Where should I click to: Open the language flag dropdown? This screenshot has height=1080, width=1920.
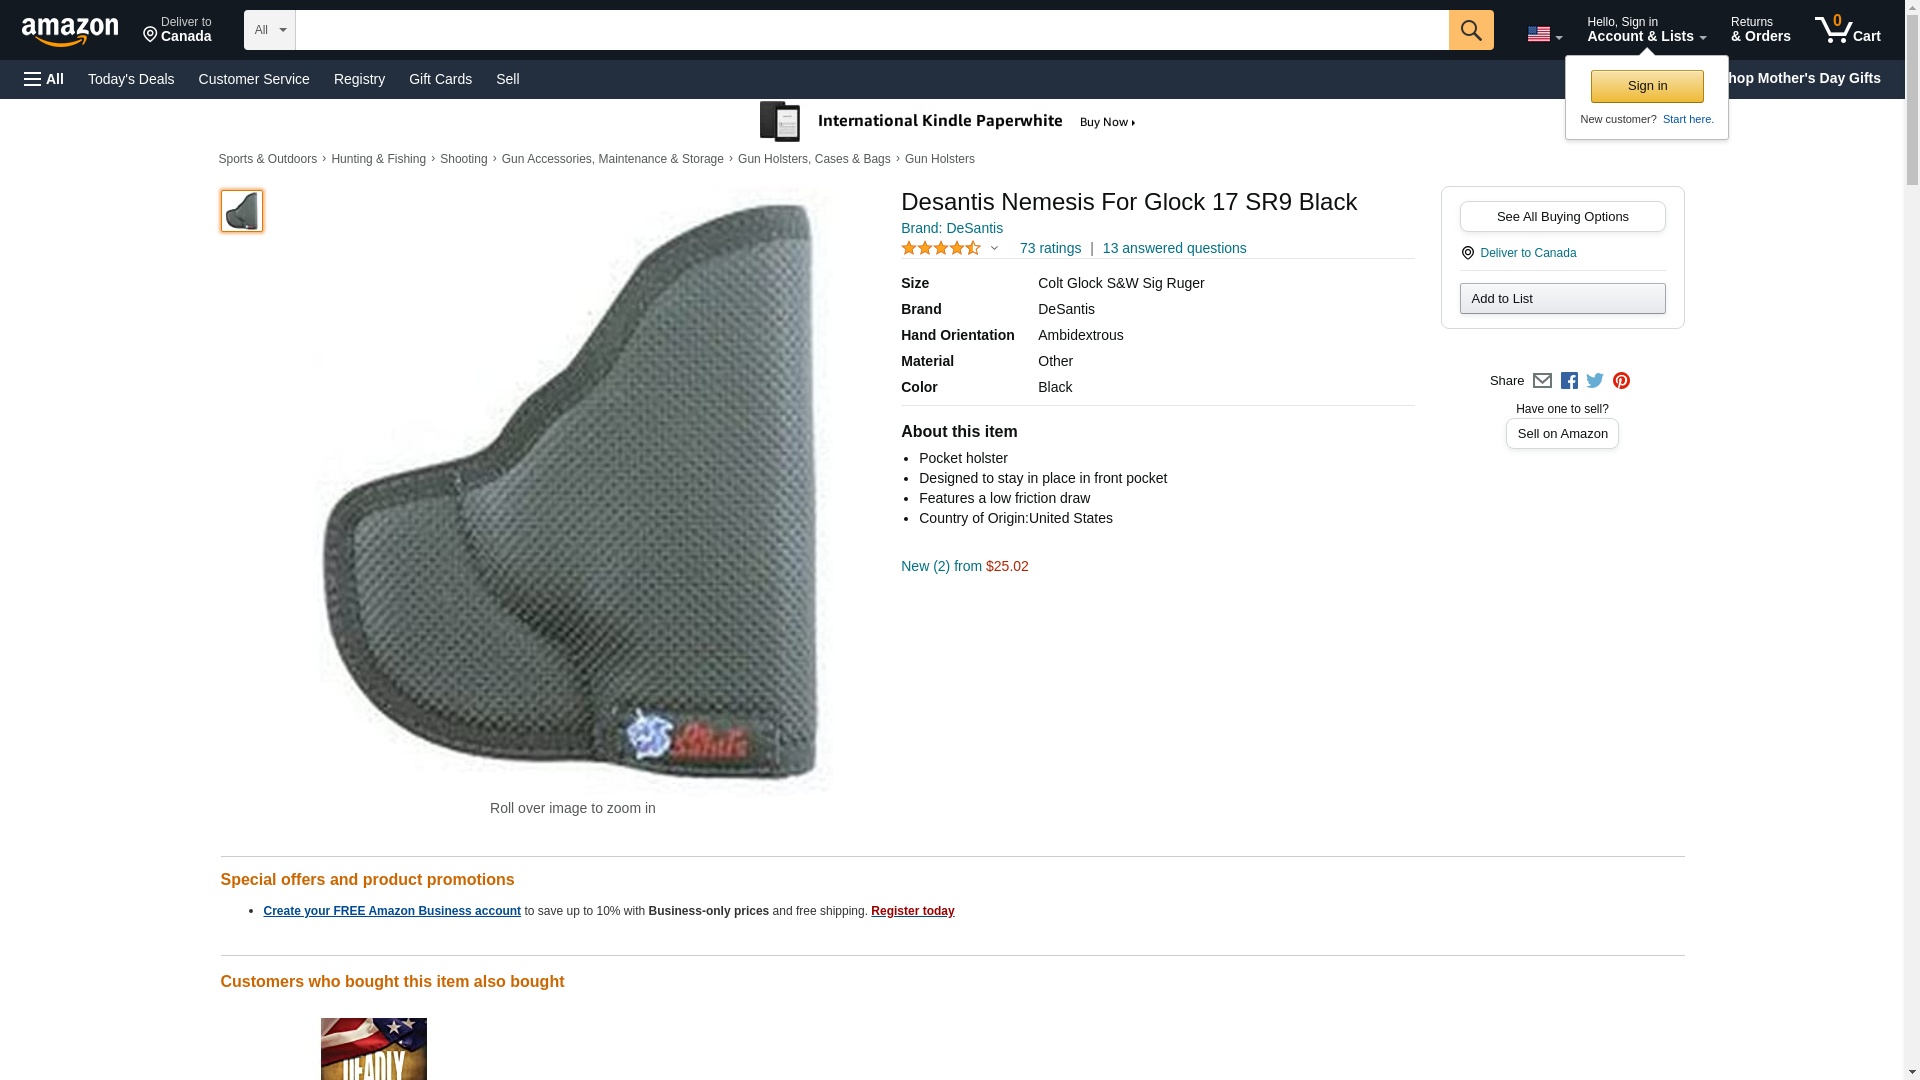[x=1544, y=34]
